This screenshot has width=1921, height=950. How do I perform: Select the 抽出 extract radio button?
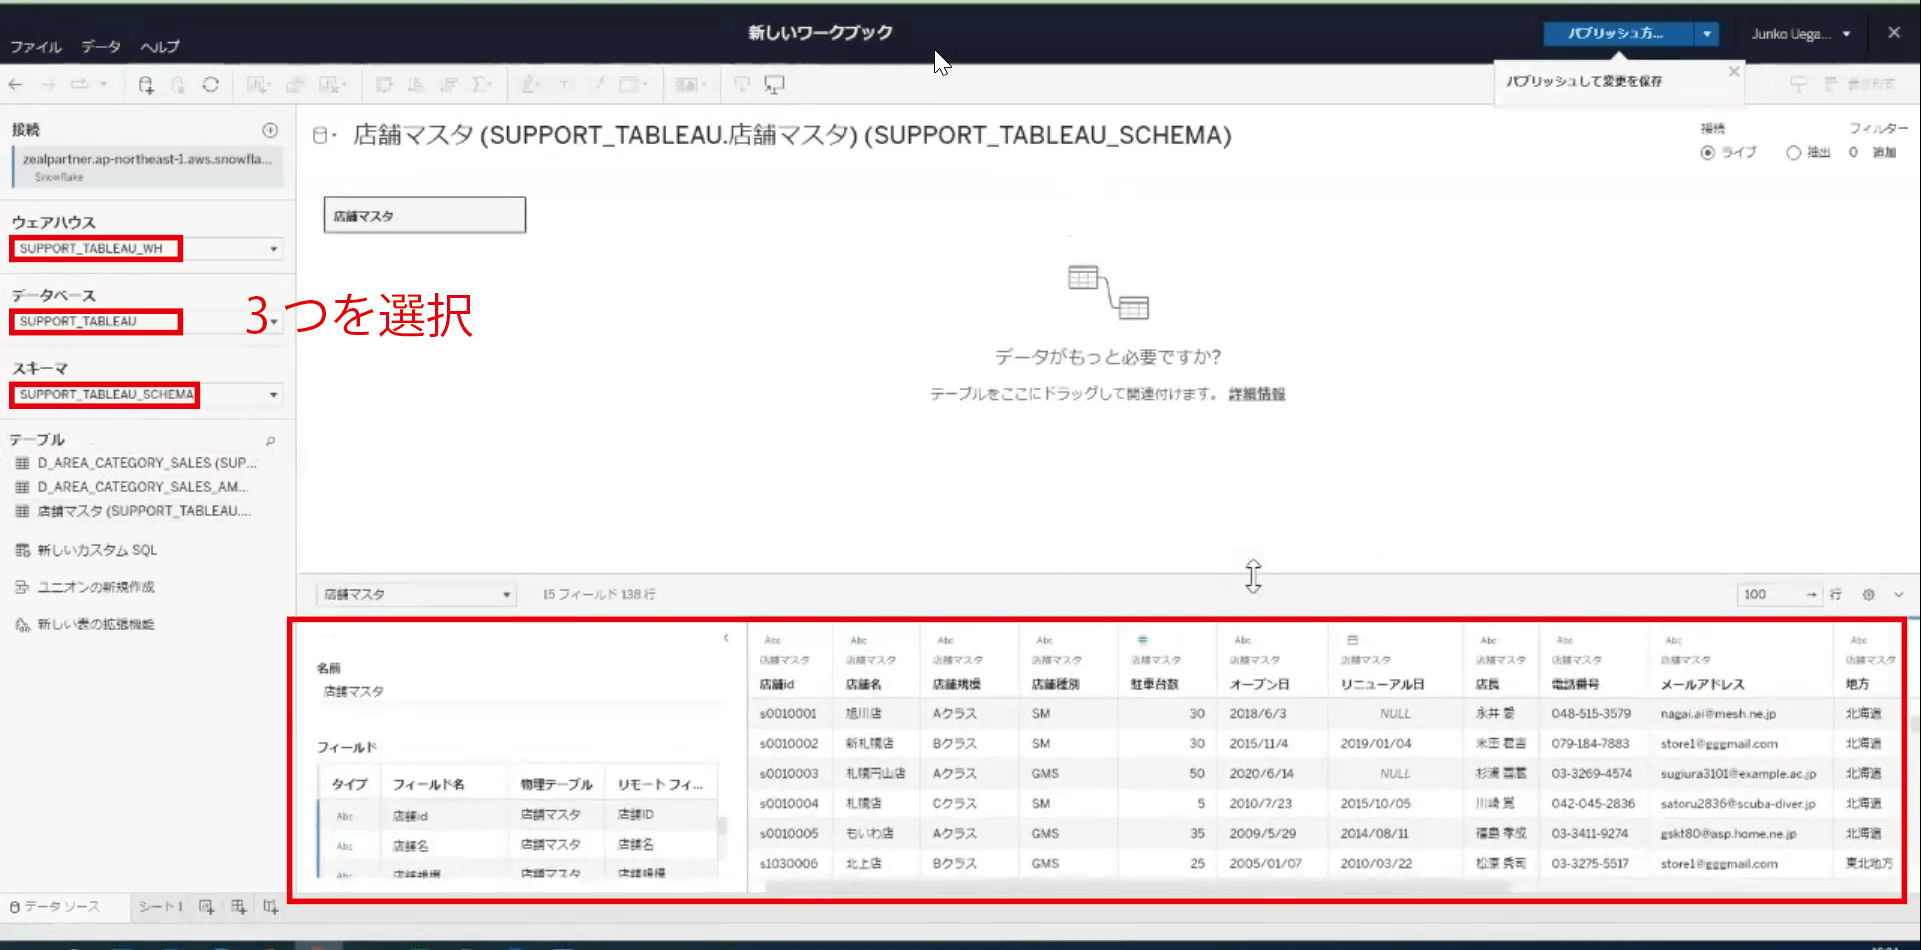(1793, 153)
